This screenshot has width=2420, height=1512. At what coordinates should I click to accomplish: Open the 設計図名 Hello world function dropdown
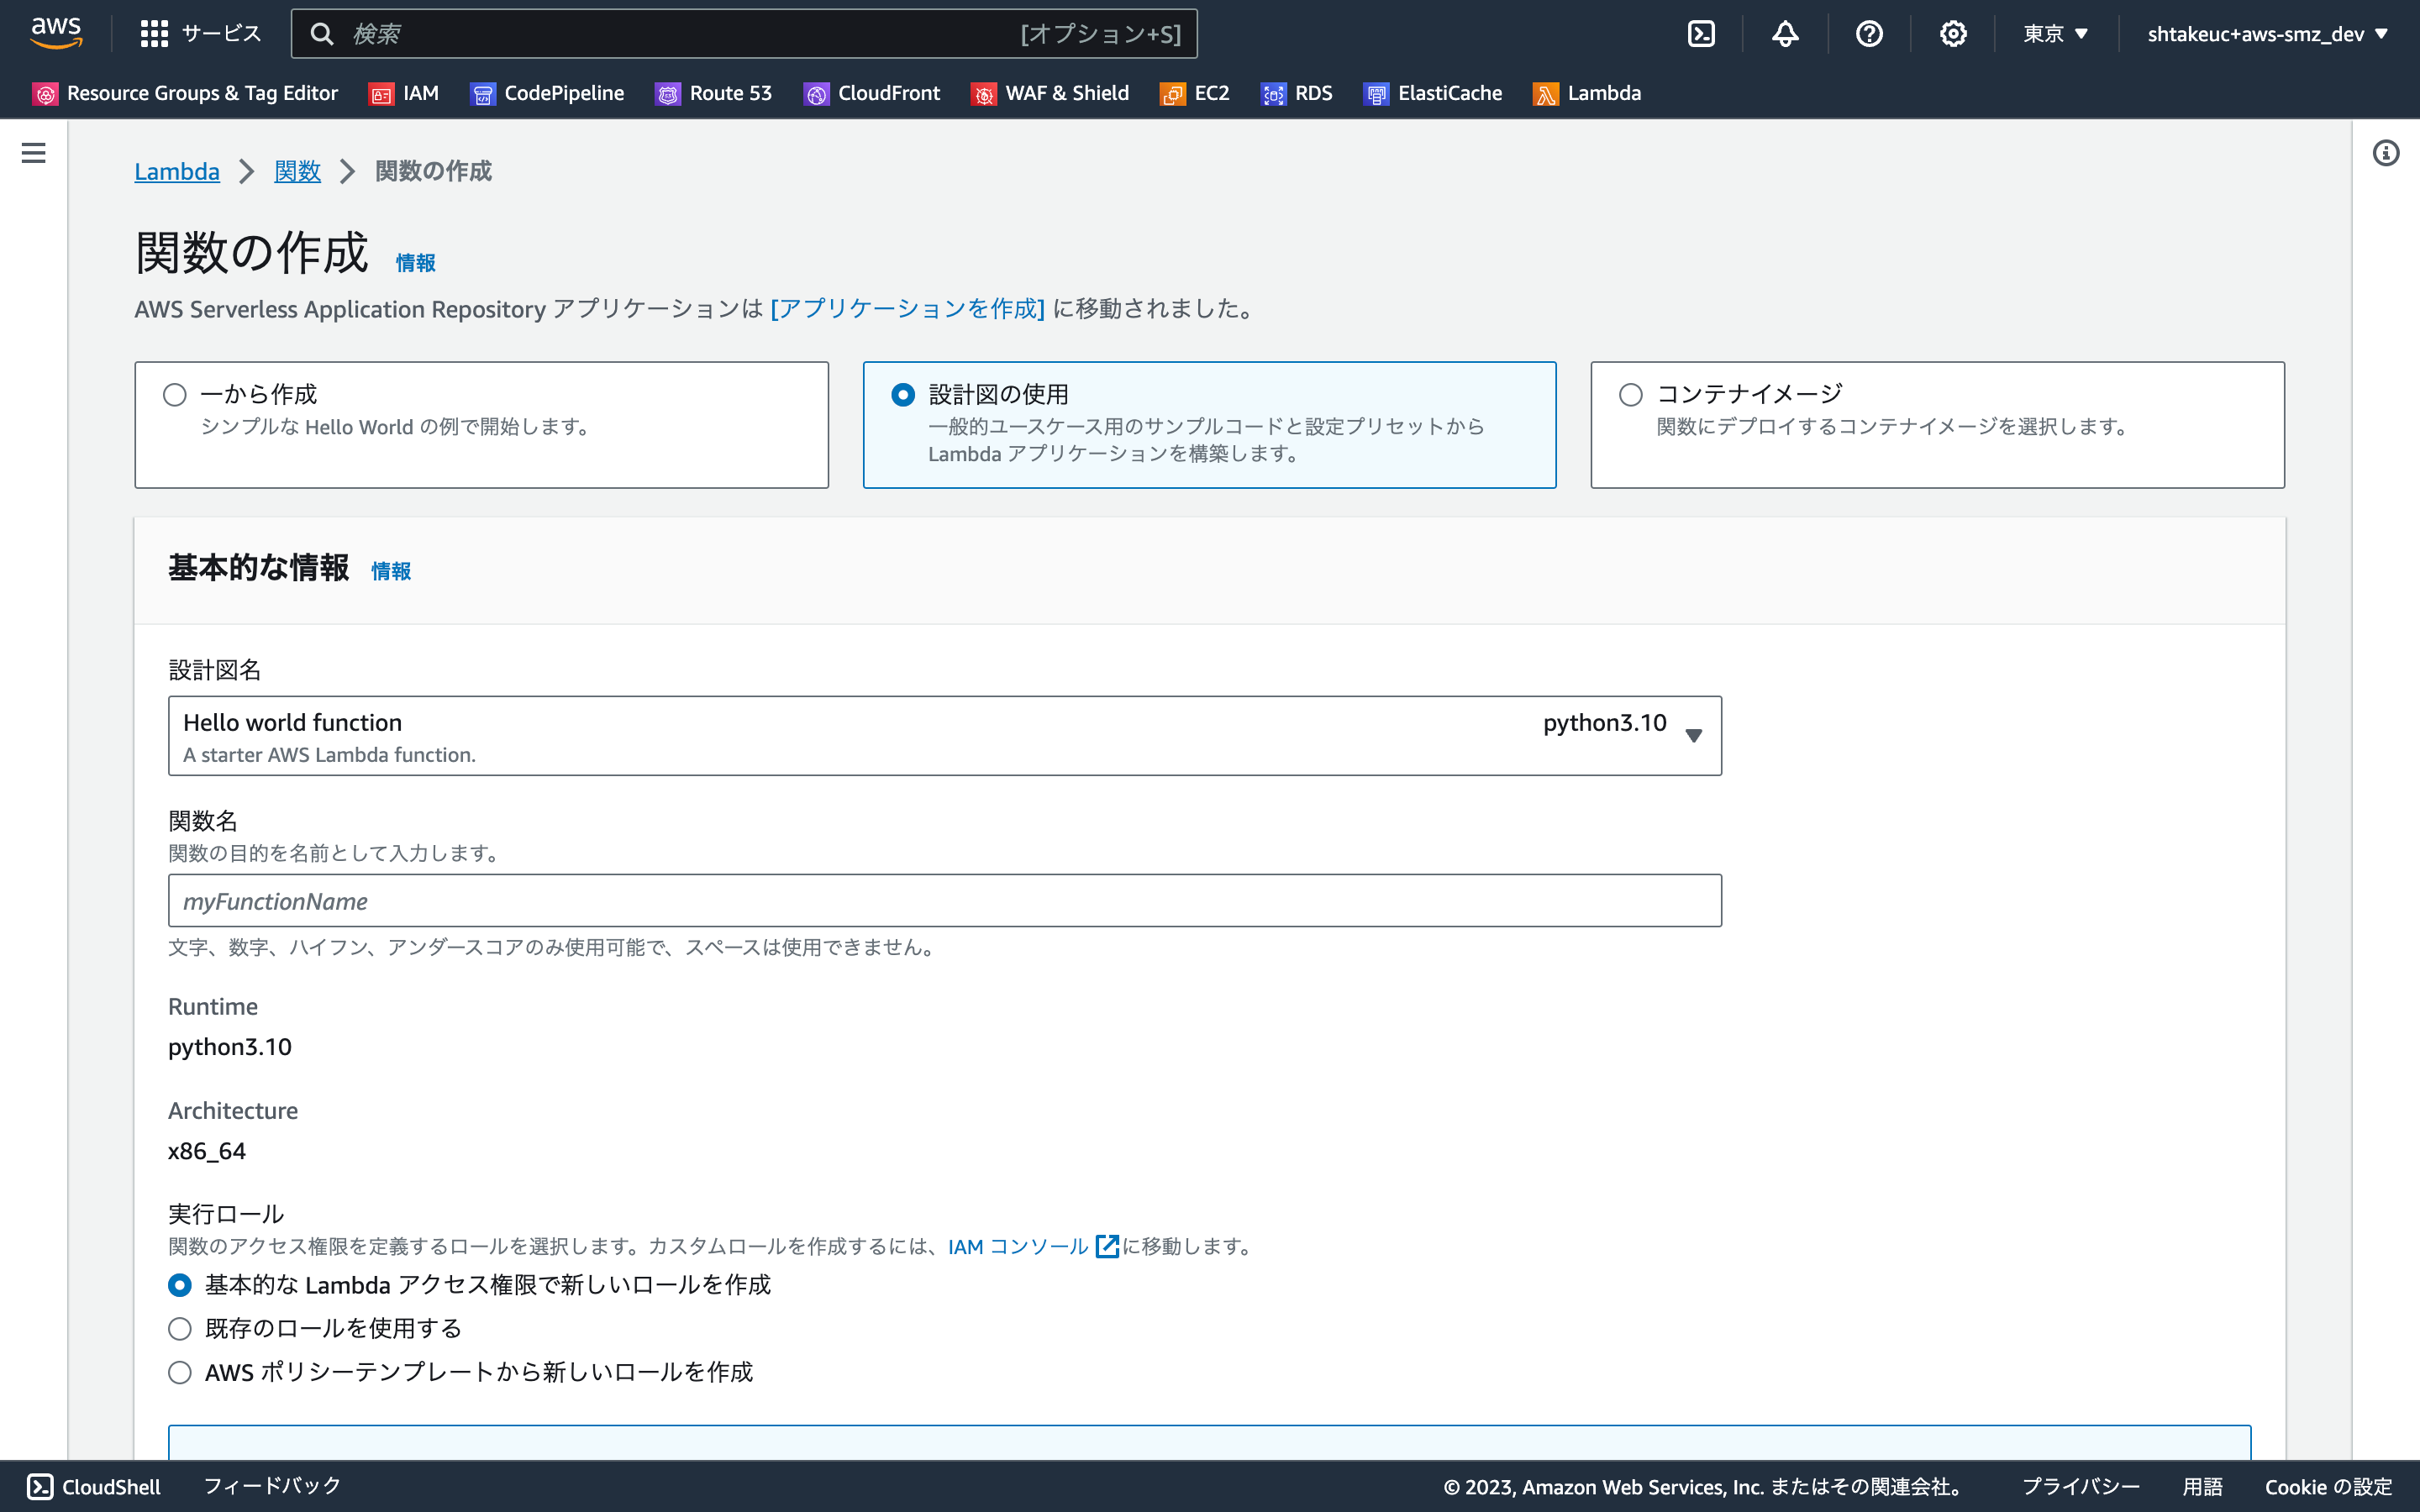click(945, 736)
